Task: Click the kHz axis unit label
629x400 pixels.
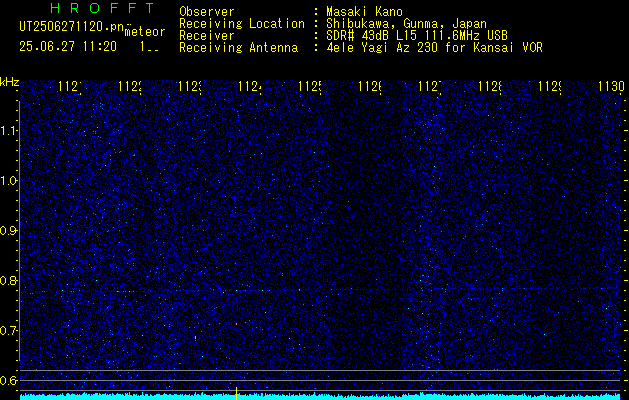Action: (10, 82)
